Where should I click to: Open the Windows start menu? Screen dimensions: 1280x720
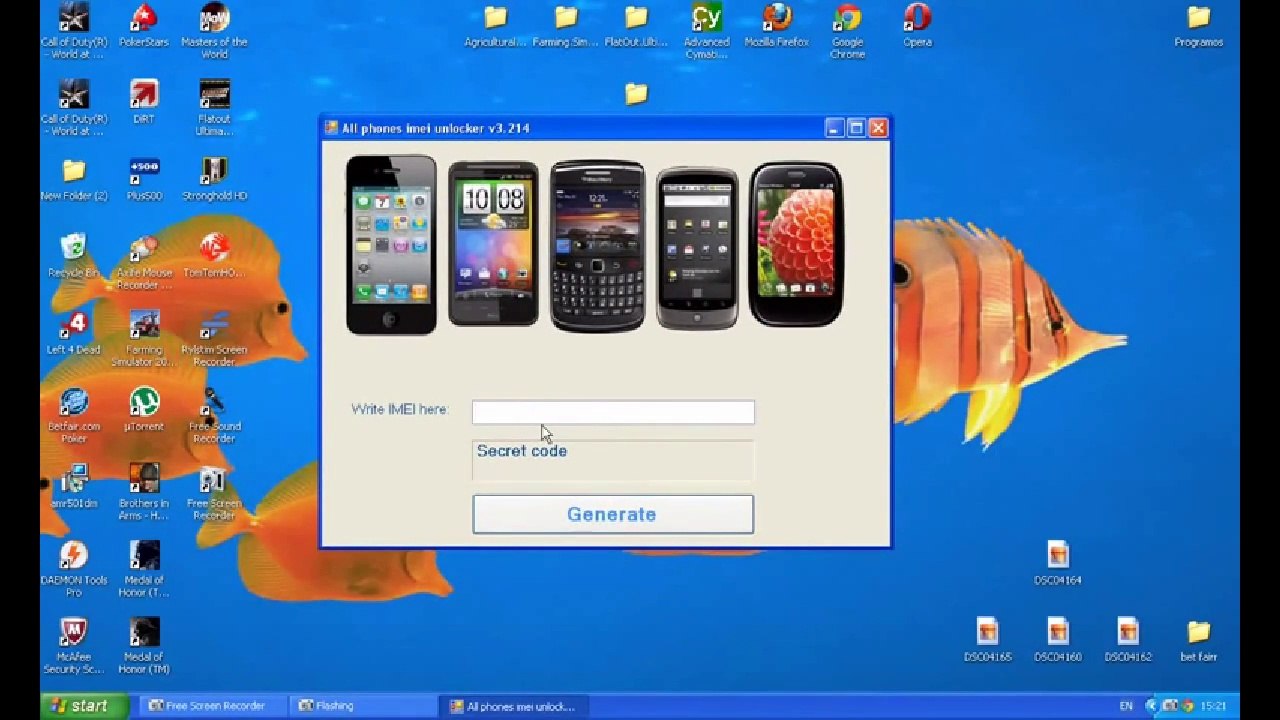(x=84, y=706)
